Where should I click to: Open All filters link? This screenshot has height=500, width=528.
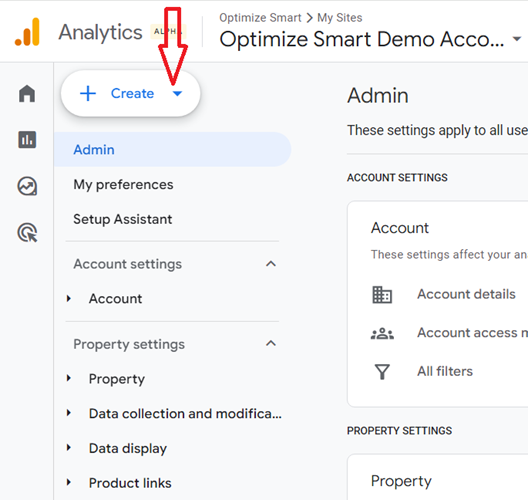[445, 371]
